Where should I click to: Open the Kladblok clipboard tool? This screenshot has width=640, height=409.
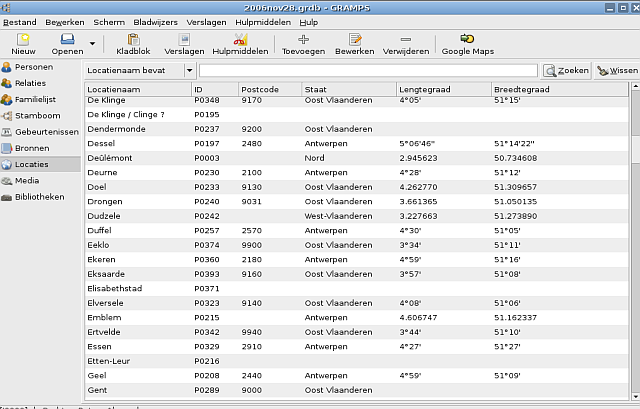coord(133,43)
